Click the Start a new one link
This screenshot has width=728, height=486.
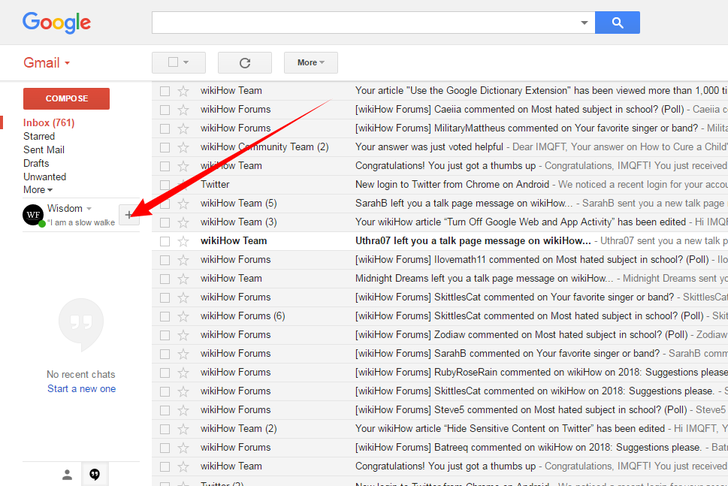[x=81, y=389]
